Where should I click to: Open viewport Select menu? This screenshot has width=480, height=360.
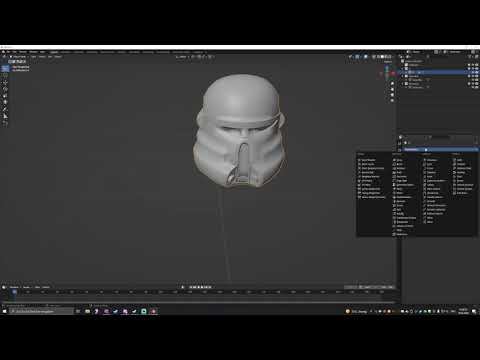tap(42, 57)
